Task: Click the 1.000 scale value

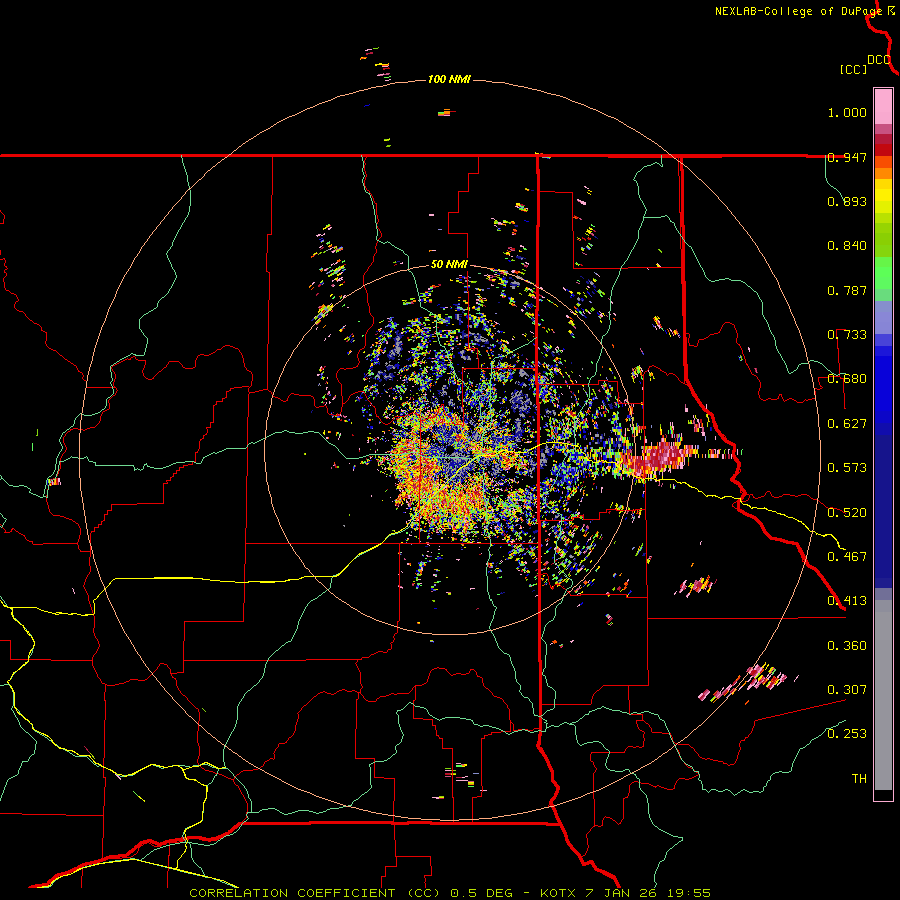Action: [x=847, y=112]
